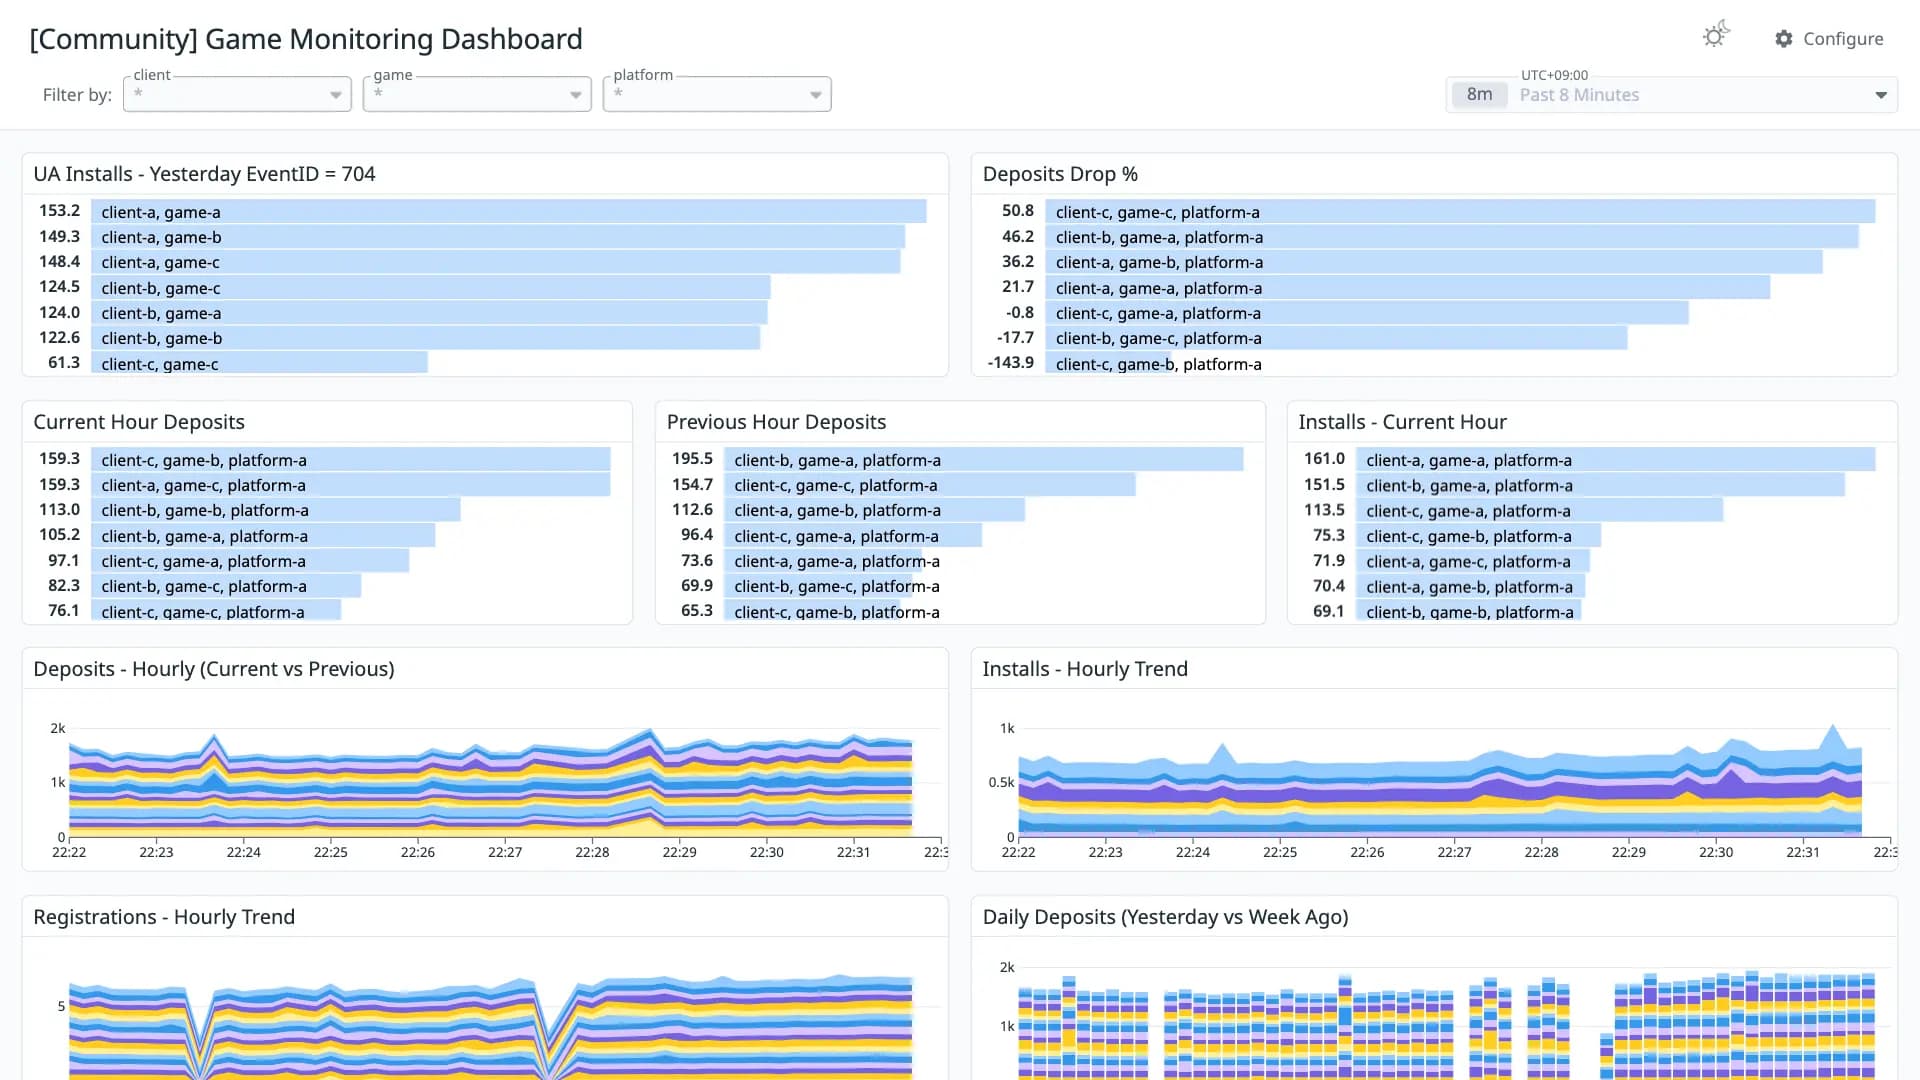Click the Current Hour Deposits widget title

[x=139, y=422]
